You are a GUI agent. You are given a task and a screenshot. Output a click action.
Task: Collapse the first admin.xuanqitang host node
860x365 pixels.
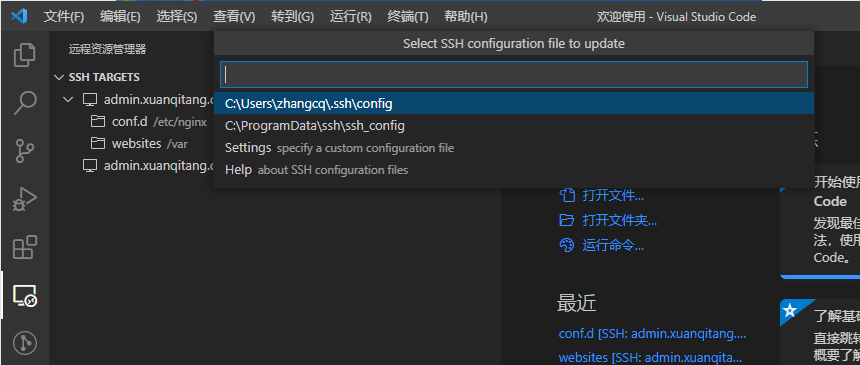point(68,100)
